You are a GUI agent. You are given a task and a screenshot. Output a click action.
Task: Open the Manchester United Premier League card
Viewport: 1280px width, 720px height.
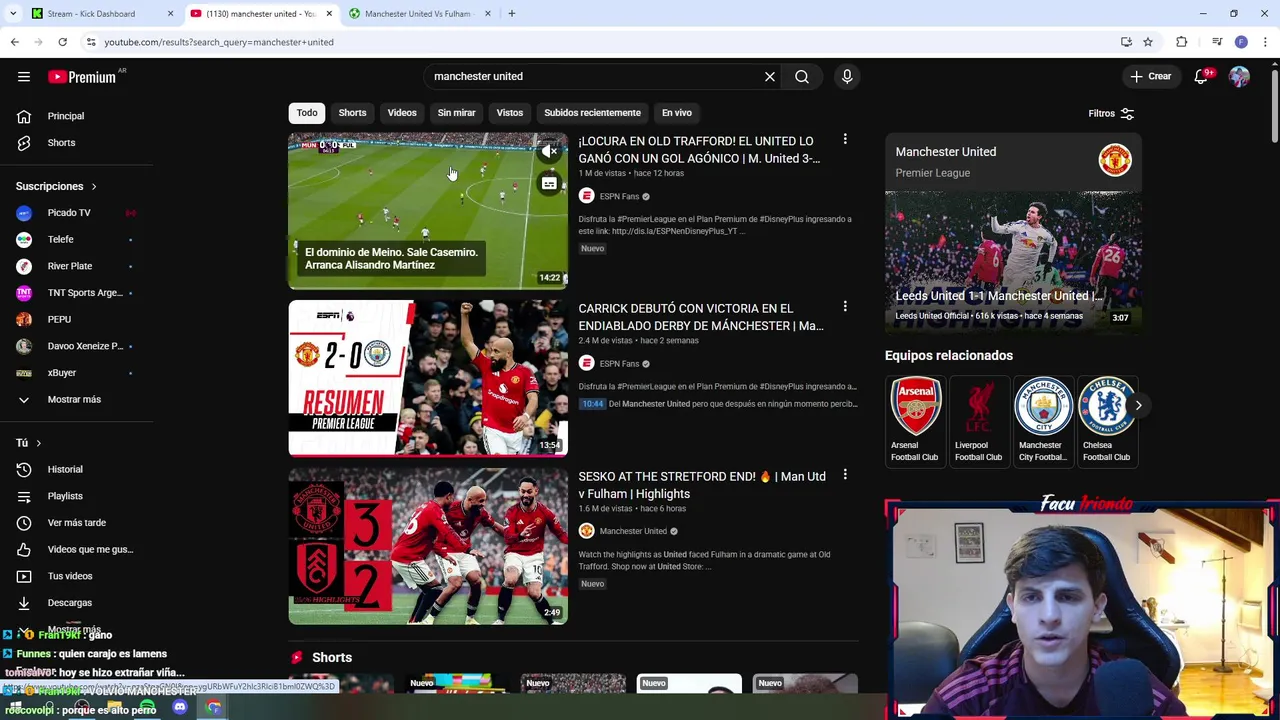pyautogui.click(x=1013, y=161)
